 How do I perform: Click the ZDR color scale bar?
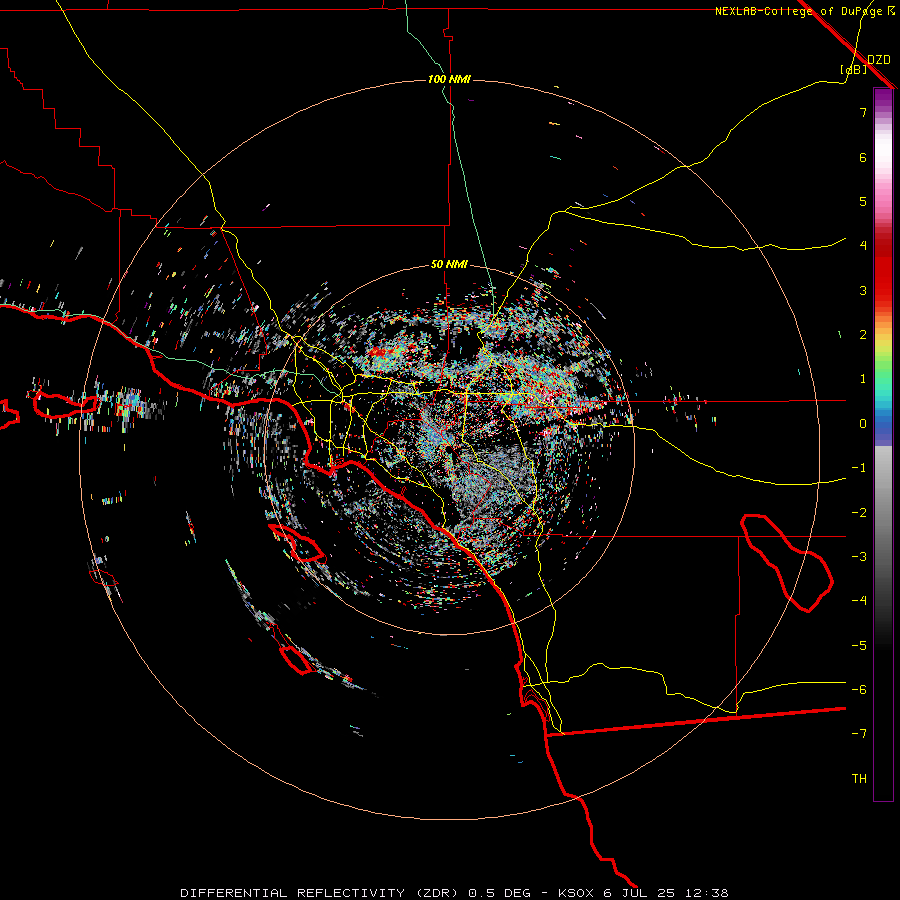[x=883, y=444]
